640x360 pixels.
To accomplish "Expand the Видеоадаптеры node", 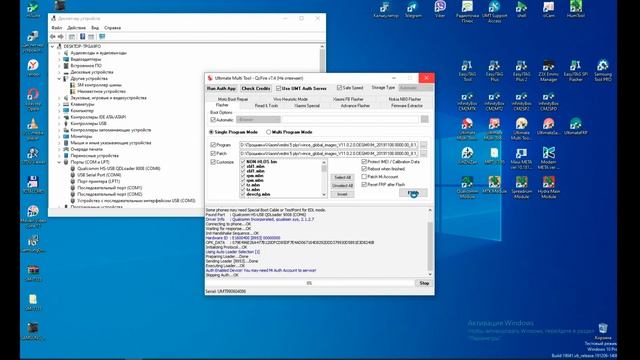I will 59,60.
